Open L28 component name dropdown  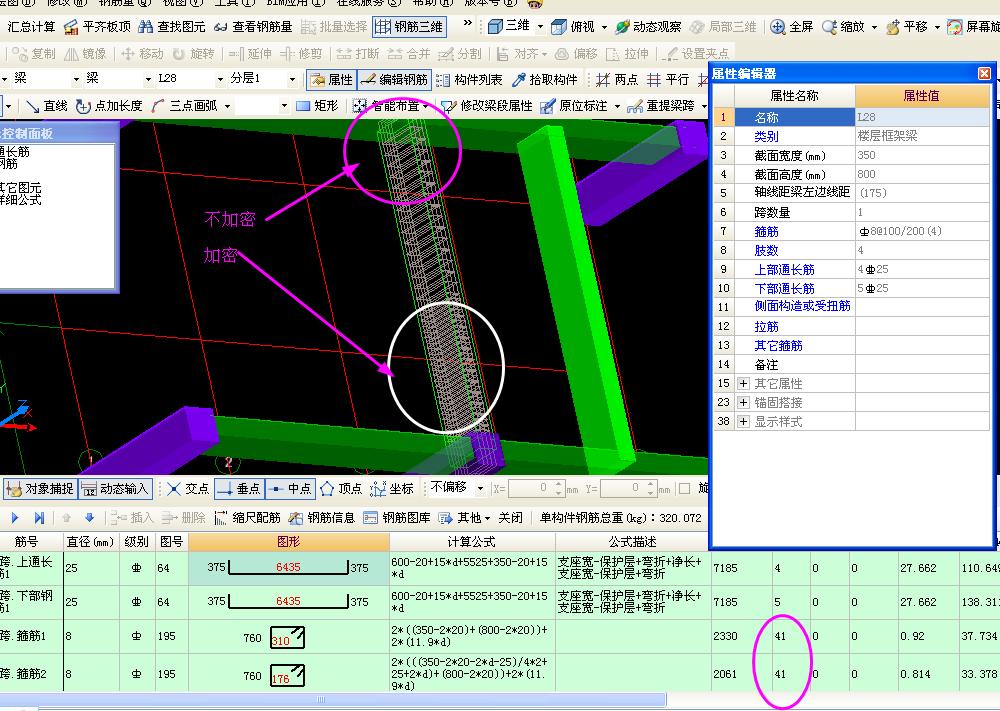point(220,79)
